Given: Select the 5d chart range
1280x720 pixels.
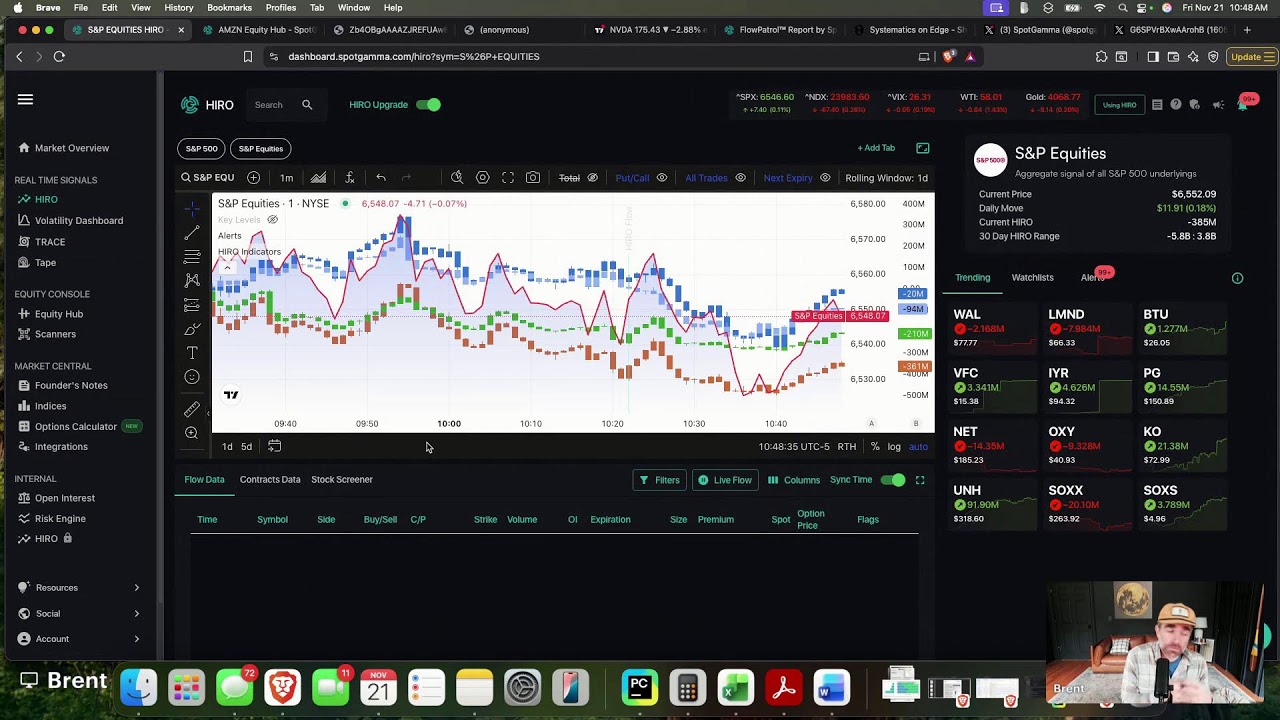Looking at the screenshot, I should [x=246, y=447].
